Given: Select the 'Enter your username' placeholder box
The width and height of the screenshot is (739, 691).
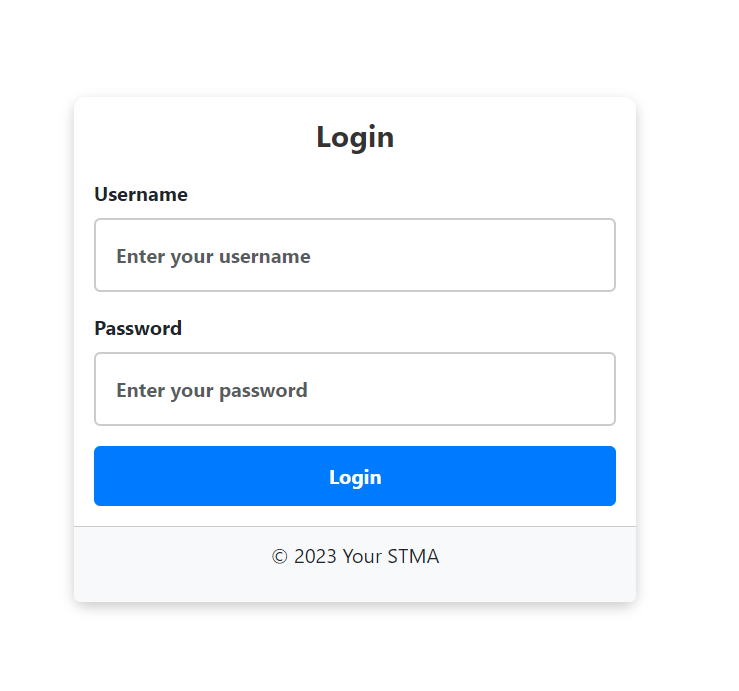Looking at the screenshot, I should [354, 255].
